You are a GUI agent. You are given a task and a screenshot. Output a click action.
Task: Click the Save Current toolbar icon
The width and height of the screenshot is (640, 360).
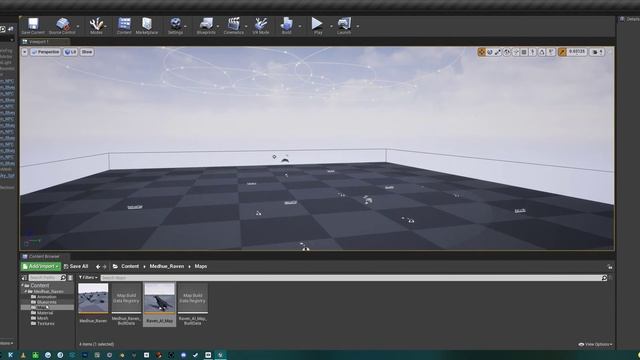click(x=33, y=26)
